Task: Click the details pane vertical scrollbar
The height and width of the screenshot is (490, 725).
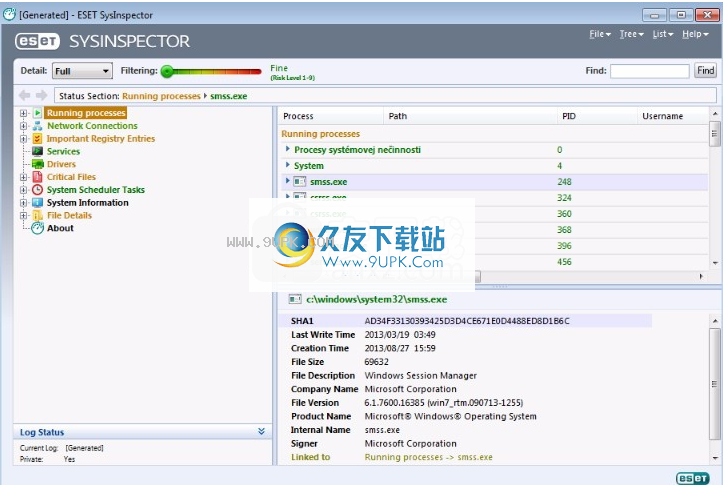Action: pyautogui.click(x=715, y=384)
